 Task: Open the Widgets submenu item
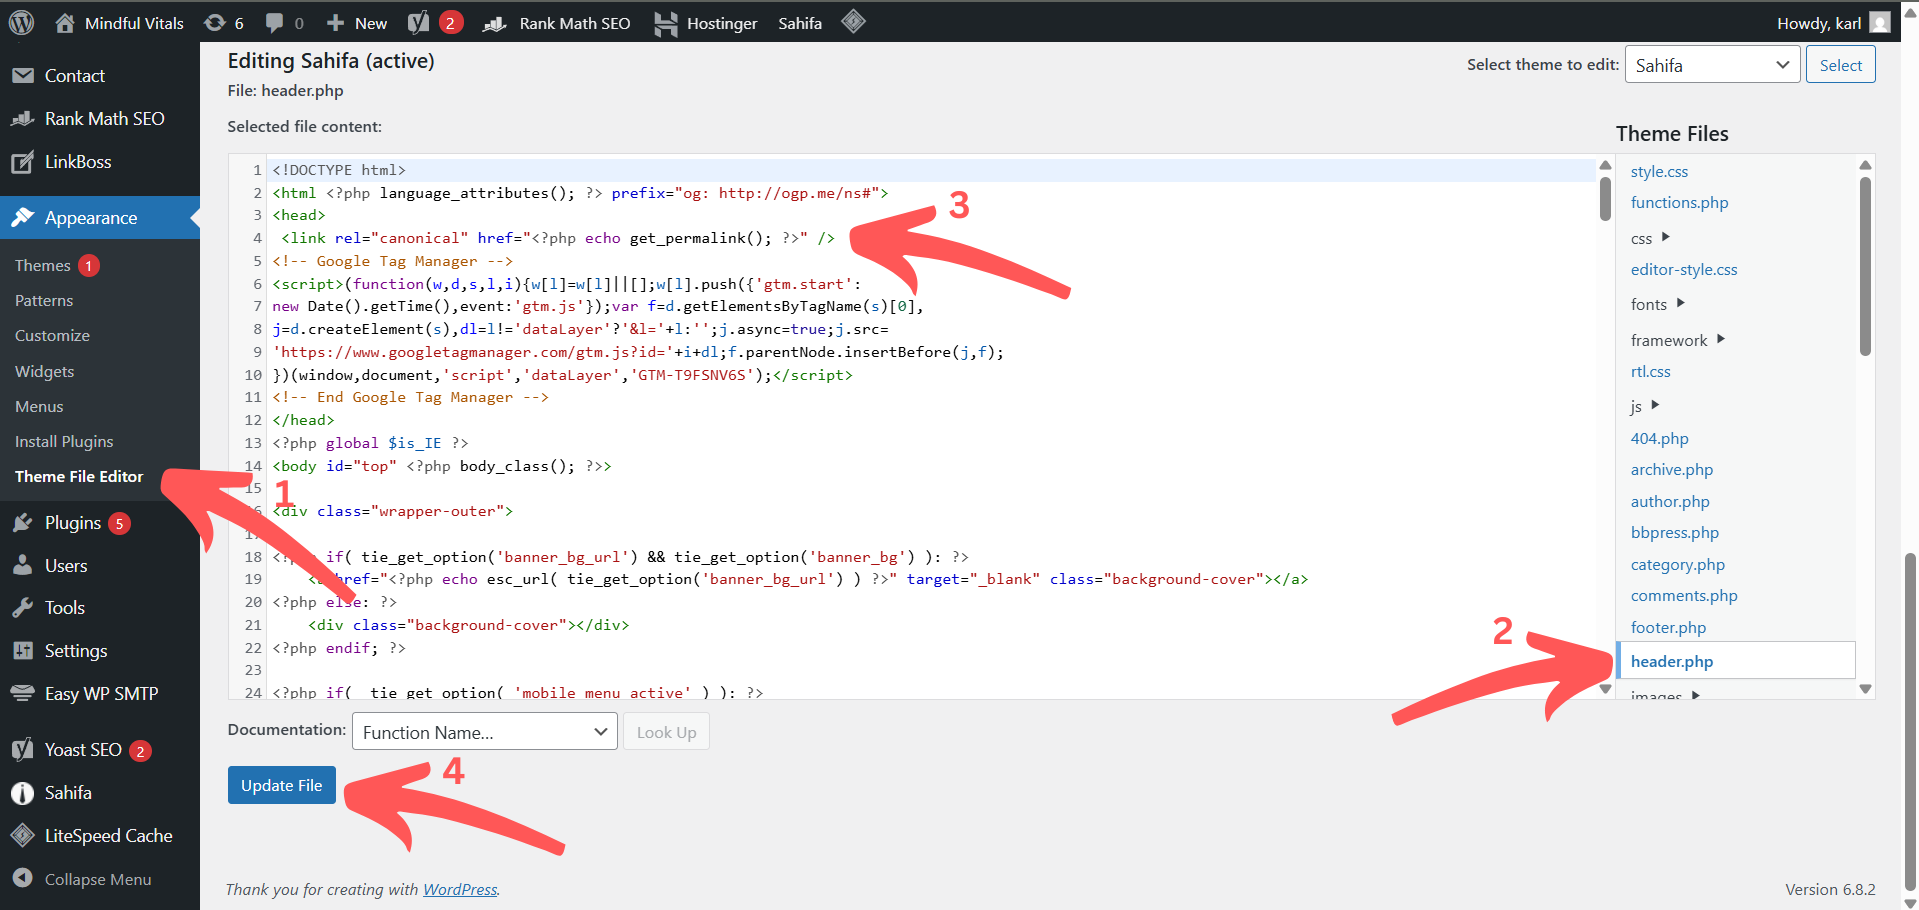44,371
